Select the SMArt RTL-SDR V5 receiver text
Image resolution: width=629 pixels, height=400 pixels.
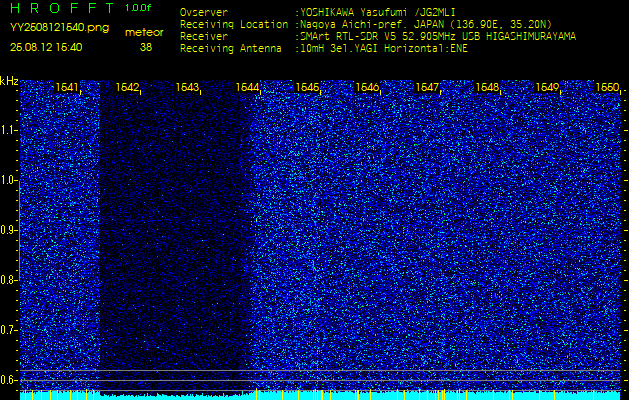click(438, 37)
